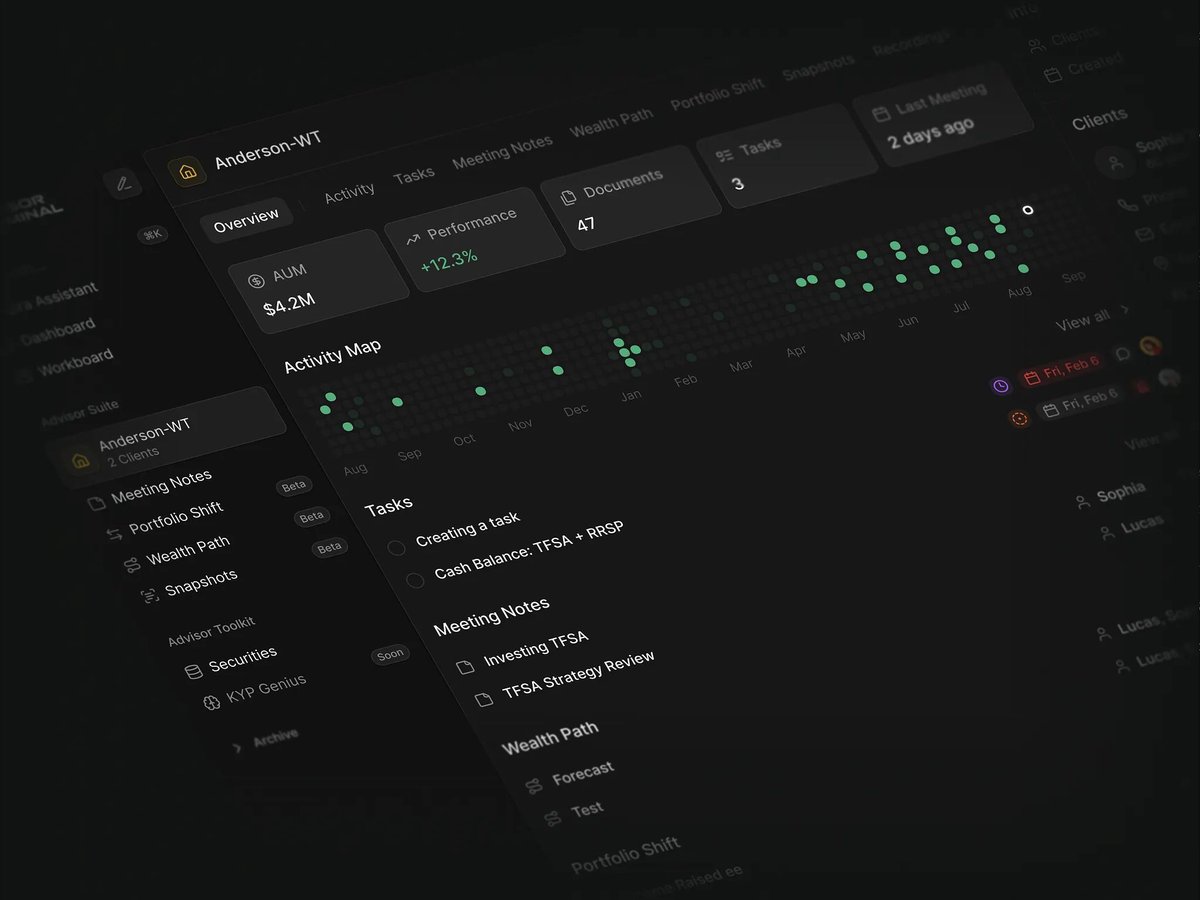
Task: Click the Forecast wealth path icon
Action: (533, 786)
